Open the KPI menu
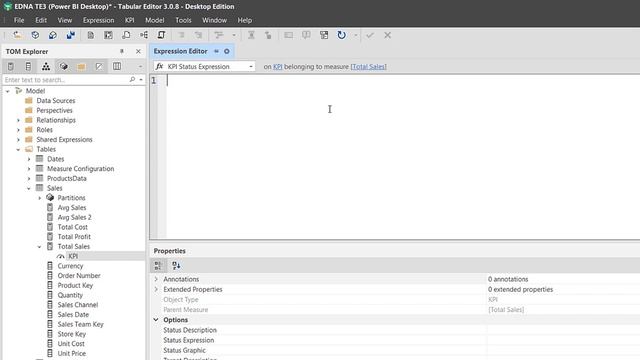Image resolution: width=640 pixels, height=360 pixels. point(129,20)
